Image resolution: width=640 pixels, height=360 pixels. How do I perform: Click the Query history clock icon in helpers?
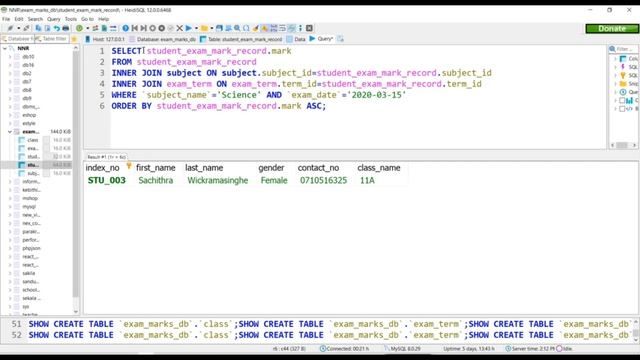pyautogui.click(x=623, y=92)
